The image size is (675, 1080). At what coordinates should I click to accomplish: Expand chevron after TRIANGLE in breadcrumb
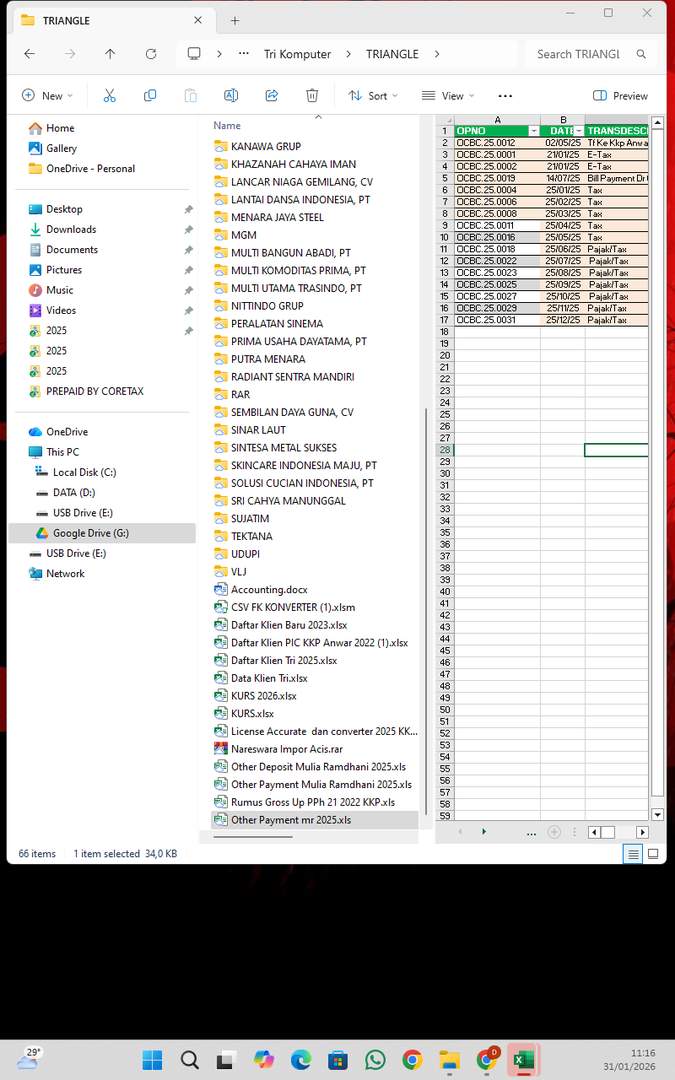(x=437, y=54)
